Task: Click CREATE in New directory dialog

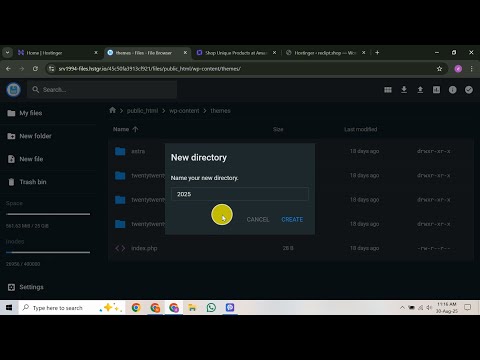Action: (292, 219)
